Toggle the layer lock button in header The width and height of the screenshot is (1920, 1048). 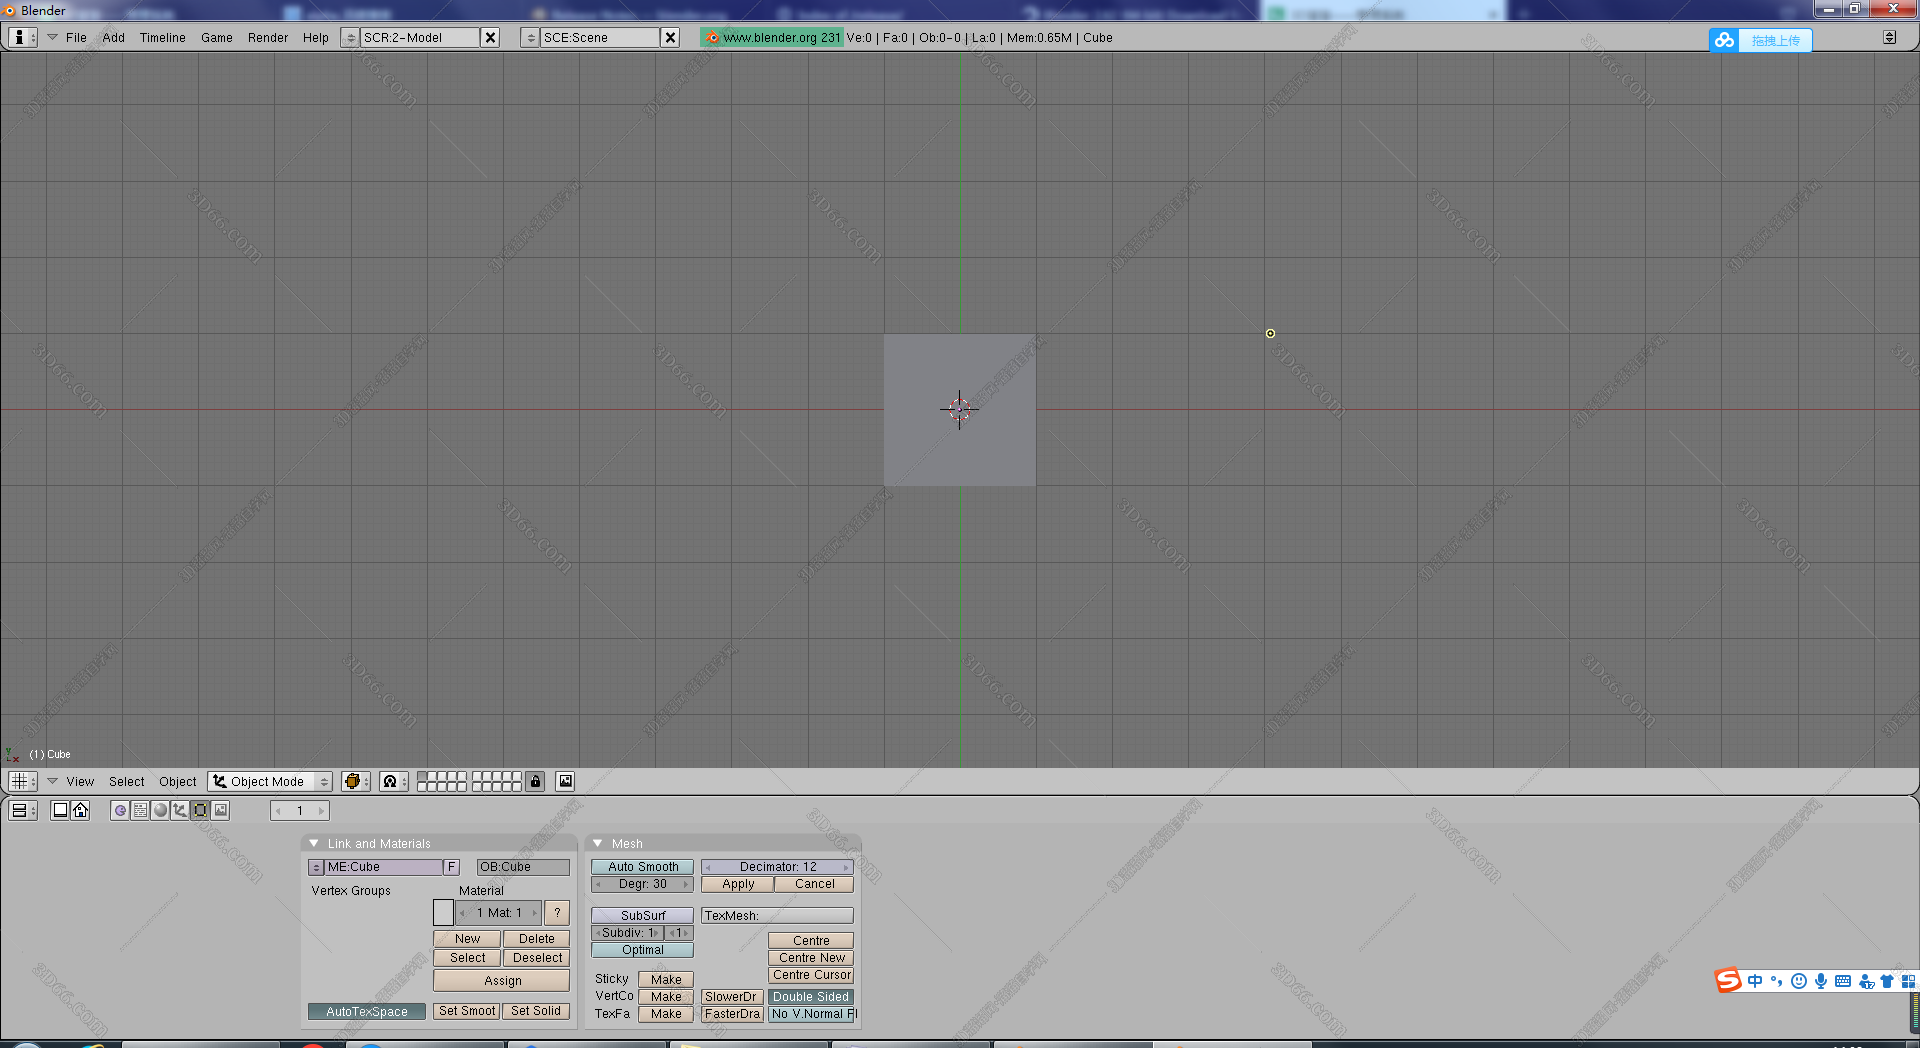536,781
